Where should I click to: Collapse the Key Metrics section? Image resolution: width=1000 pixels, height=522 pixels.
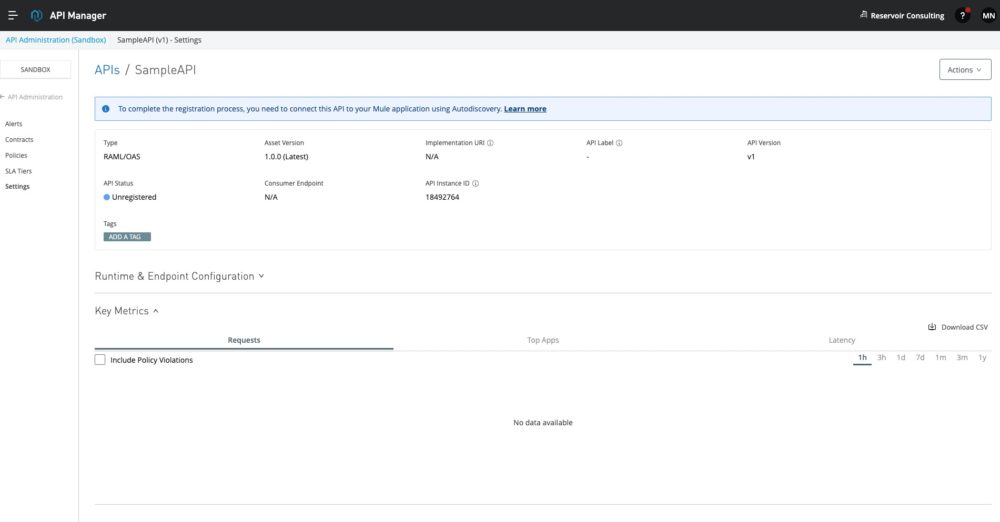pyautogui.click(x=126, y=311)
